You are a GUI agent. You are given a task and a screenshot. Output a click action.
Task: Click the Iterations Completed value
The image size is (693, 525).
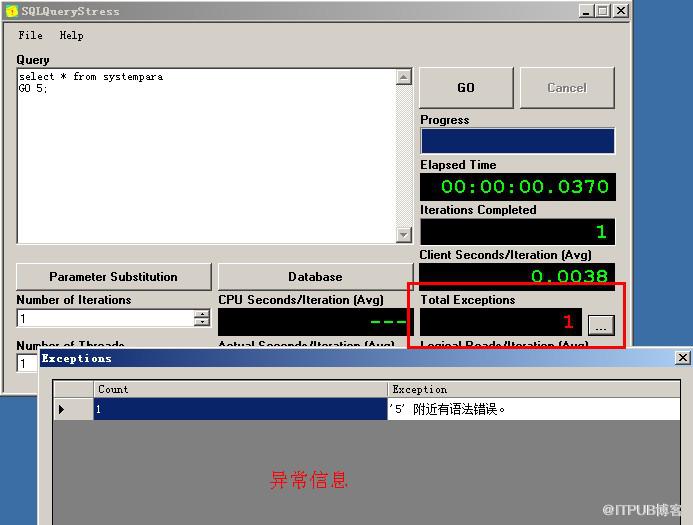(x=518, y=232)
